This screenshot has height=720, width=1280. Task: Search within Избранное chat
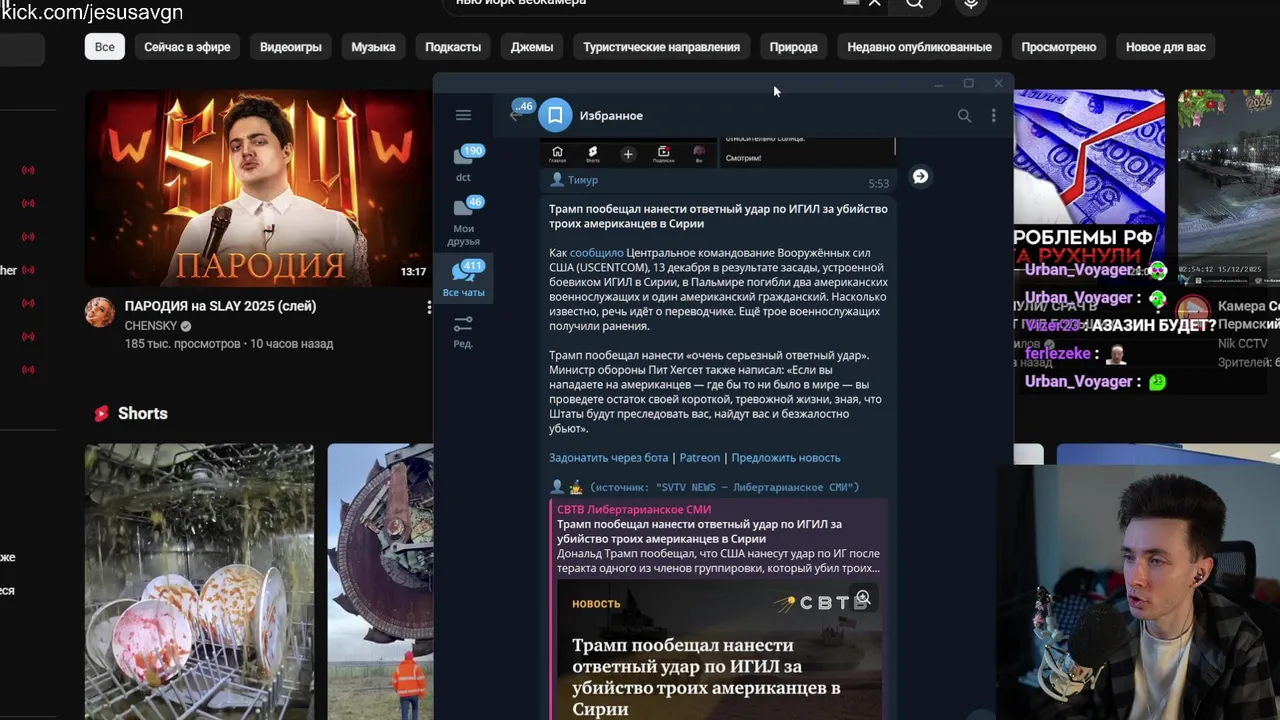pos(964,116)
